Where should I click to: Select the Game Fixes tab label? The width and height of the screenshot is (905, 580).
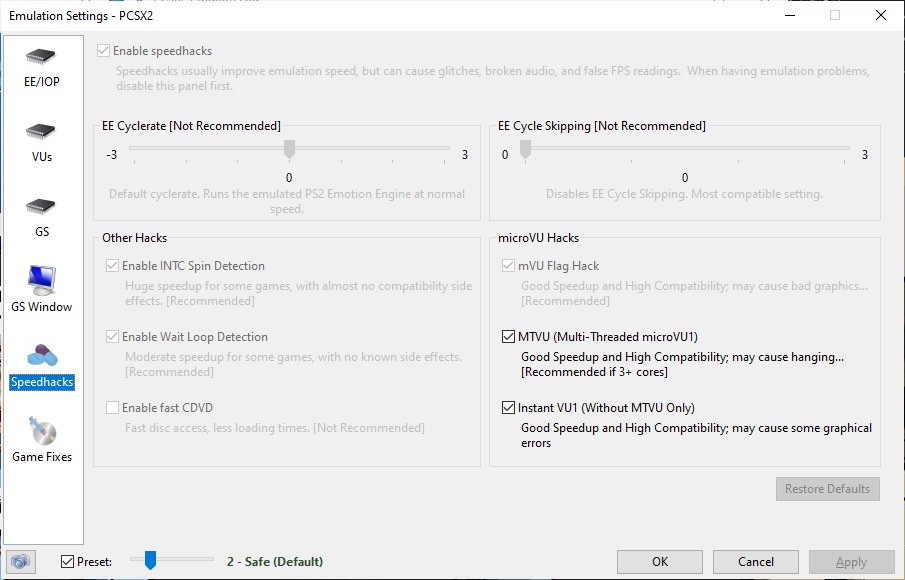click(x=42, y=457)
